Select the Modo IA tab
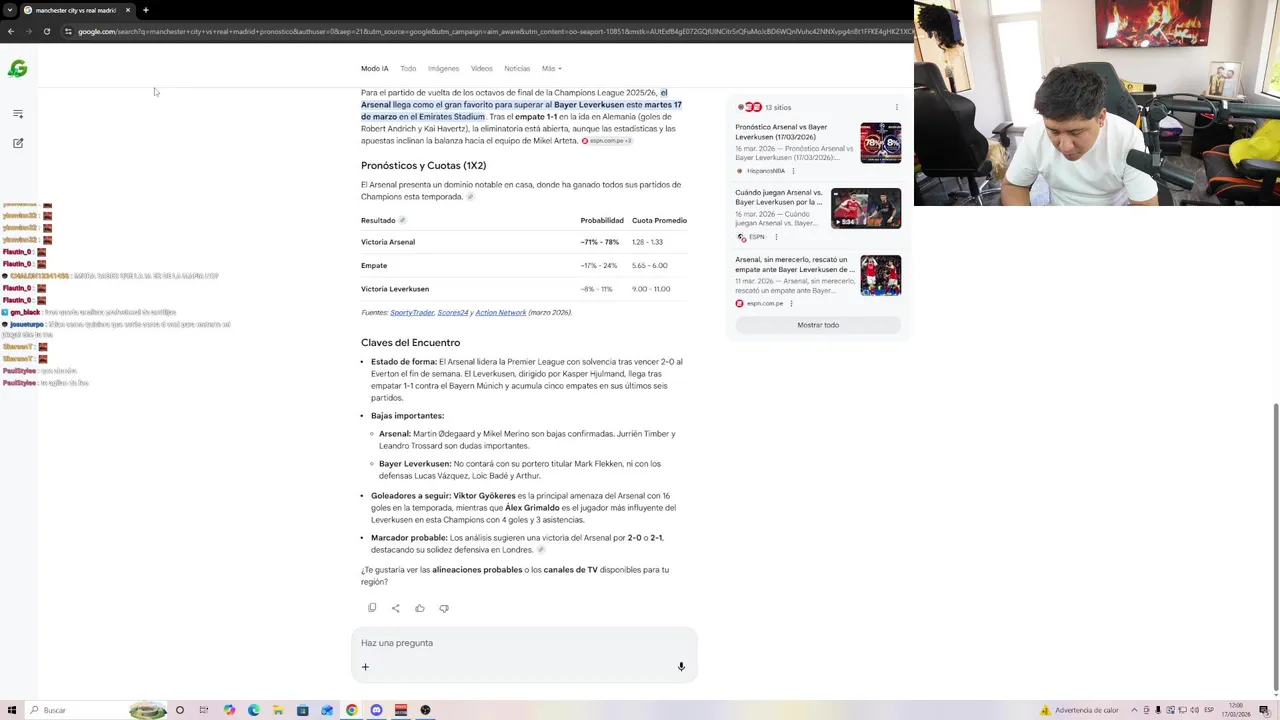Image resolution: width=1280 pixels, height=720 pixels. (x=374, y=68)
